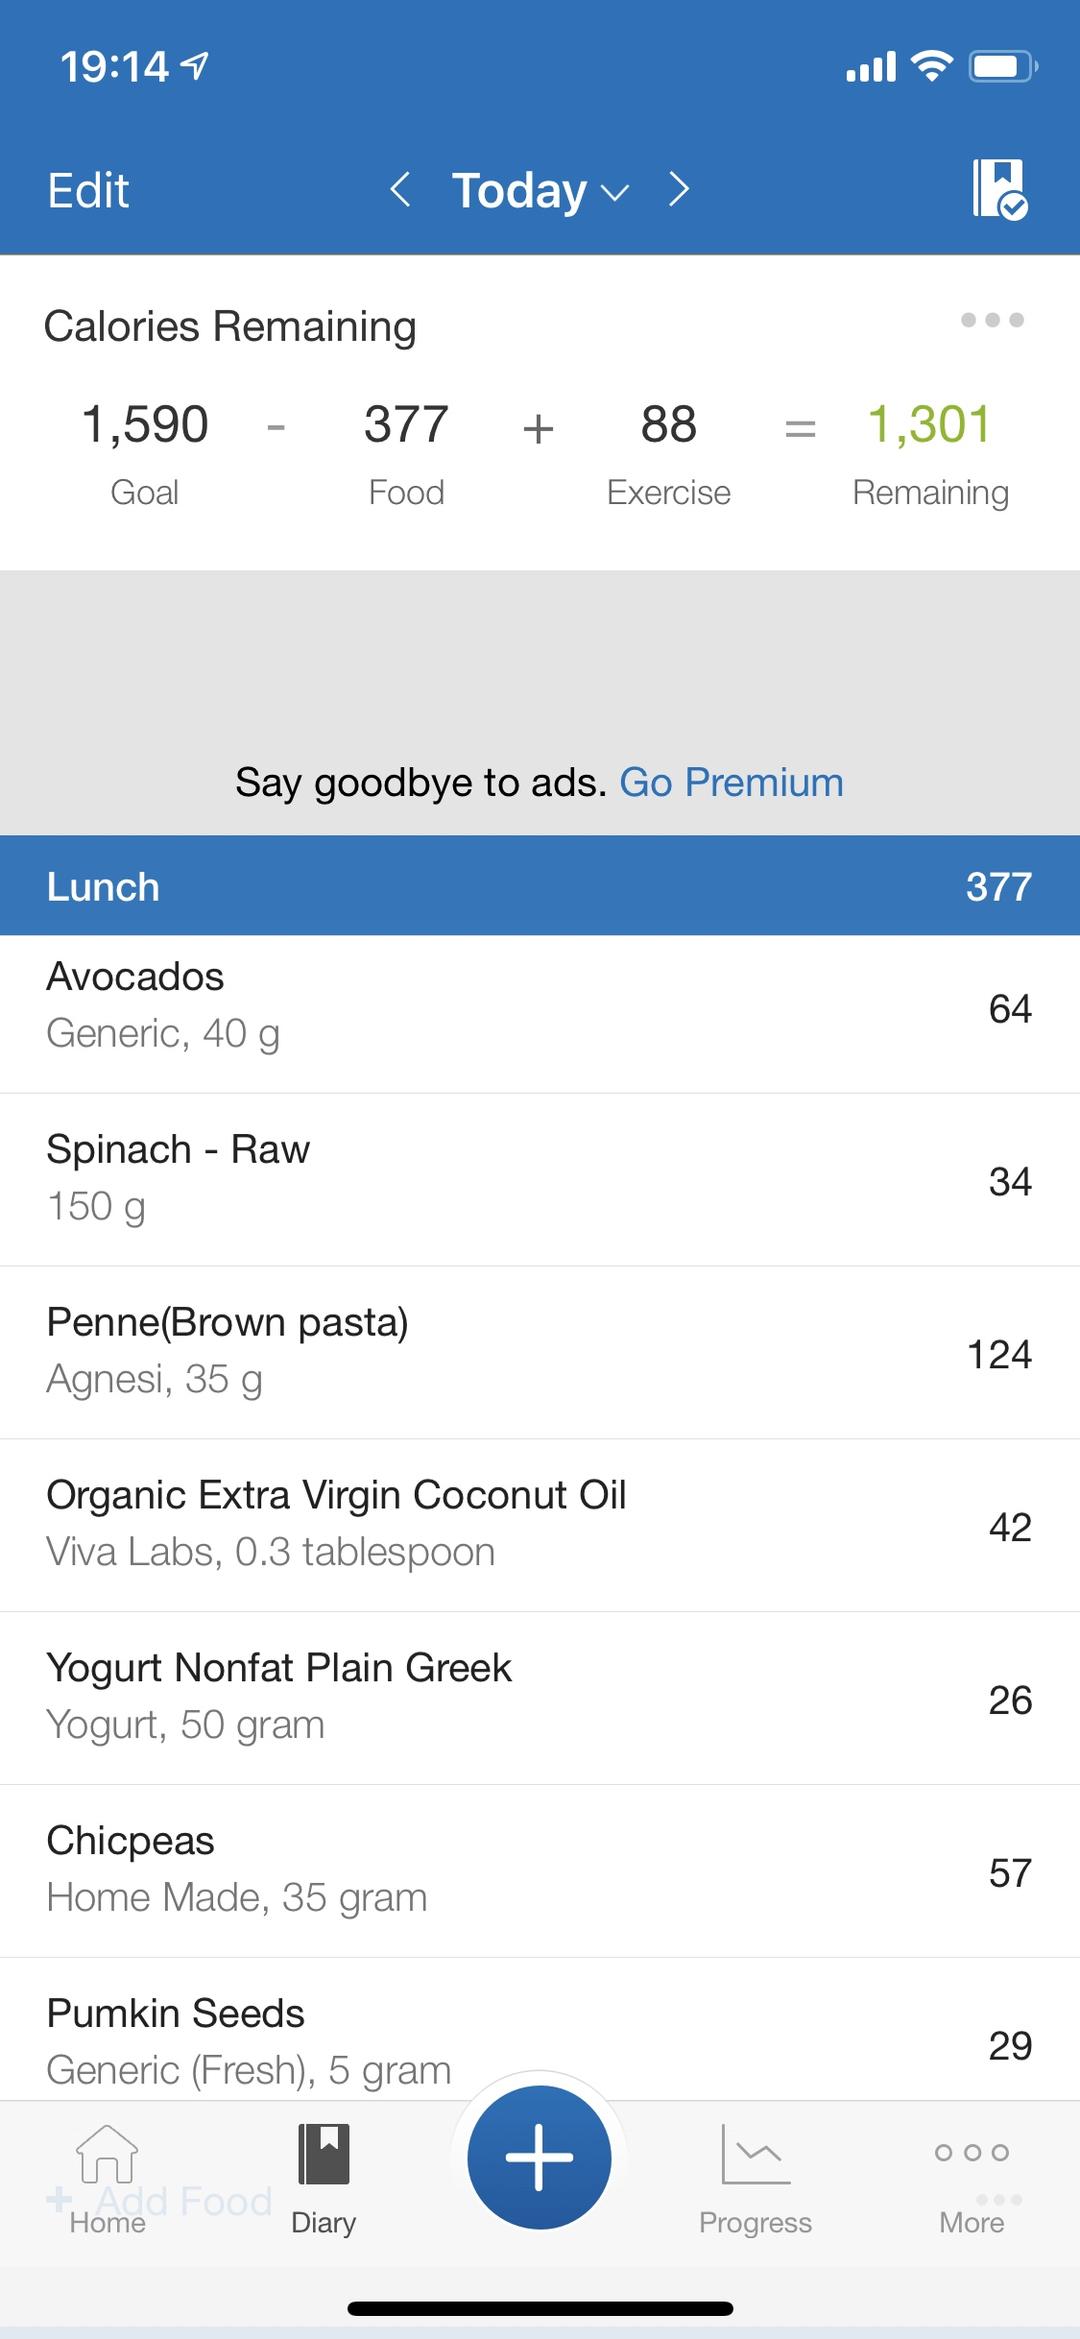Go to next day arrow
This screenshot has width=1080, height=2339.
(679, 189)
